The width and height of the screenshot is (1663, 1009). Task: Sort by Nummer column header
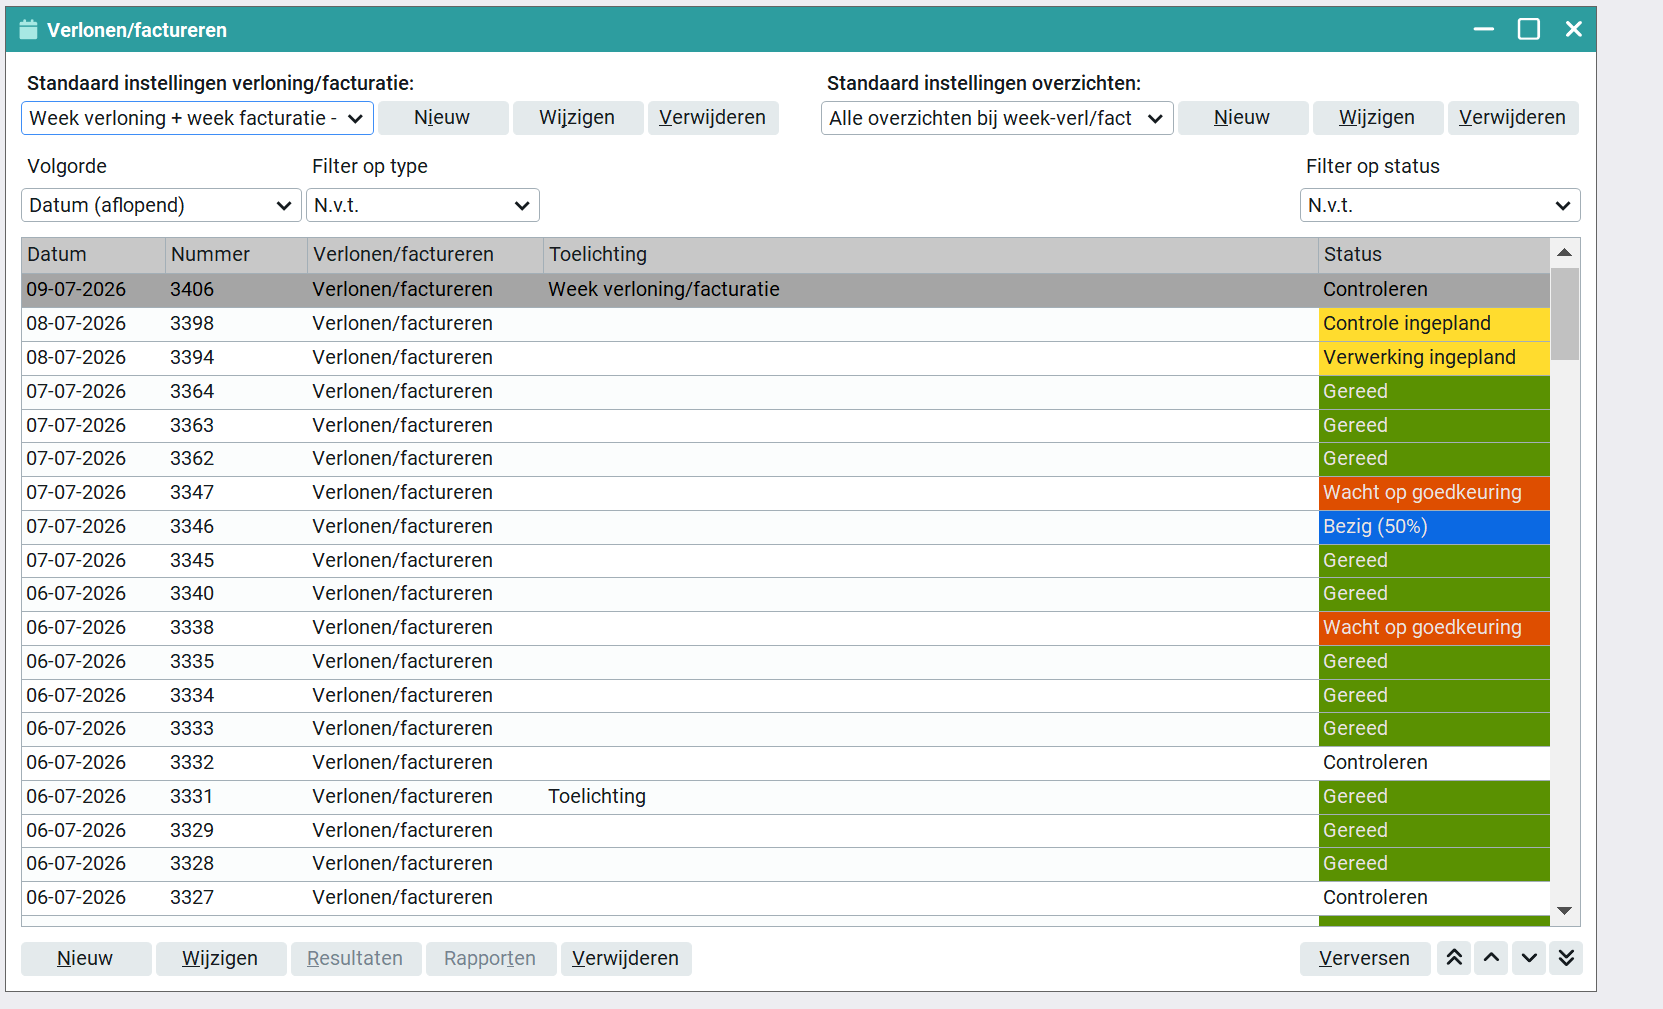click(236, 254)
